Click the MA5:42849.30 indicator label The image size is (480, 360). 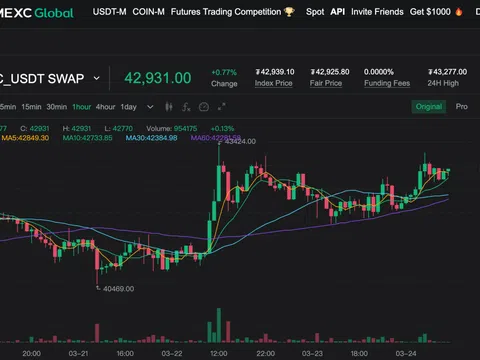(25, 138)
